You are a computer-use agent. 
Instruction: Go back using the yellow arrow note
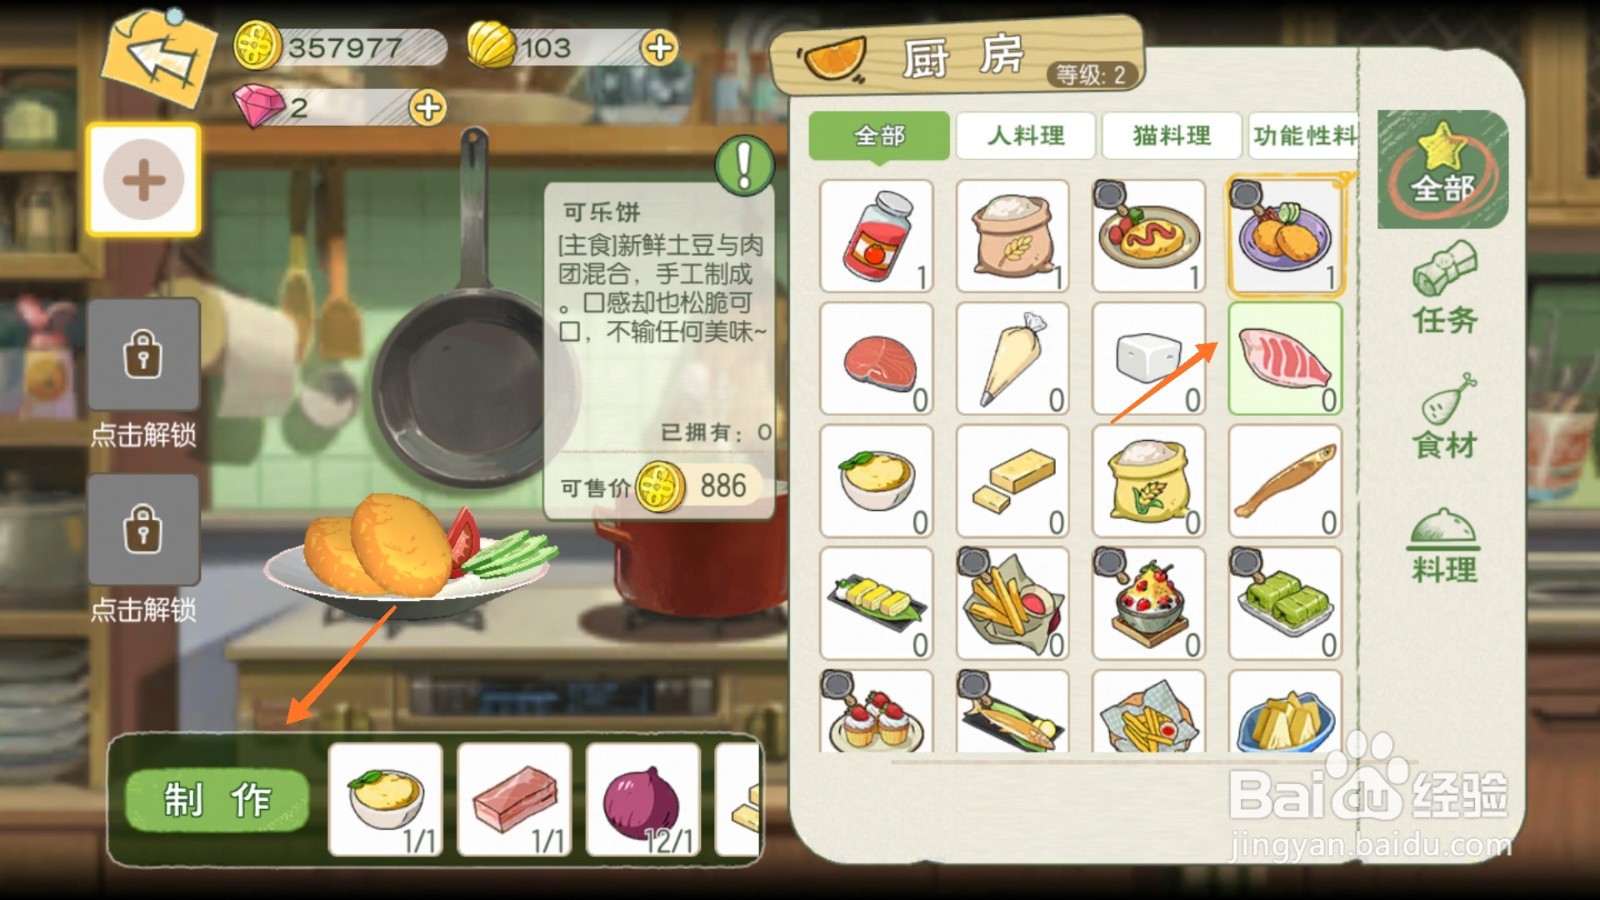(x=160, y=56)
